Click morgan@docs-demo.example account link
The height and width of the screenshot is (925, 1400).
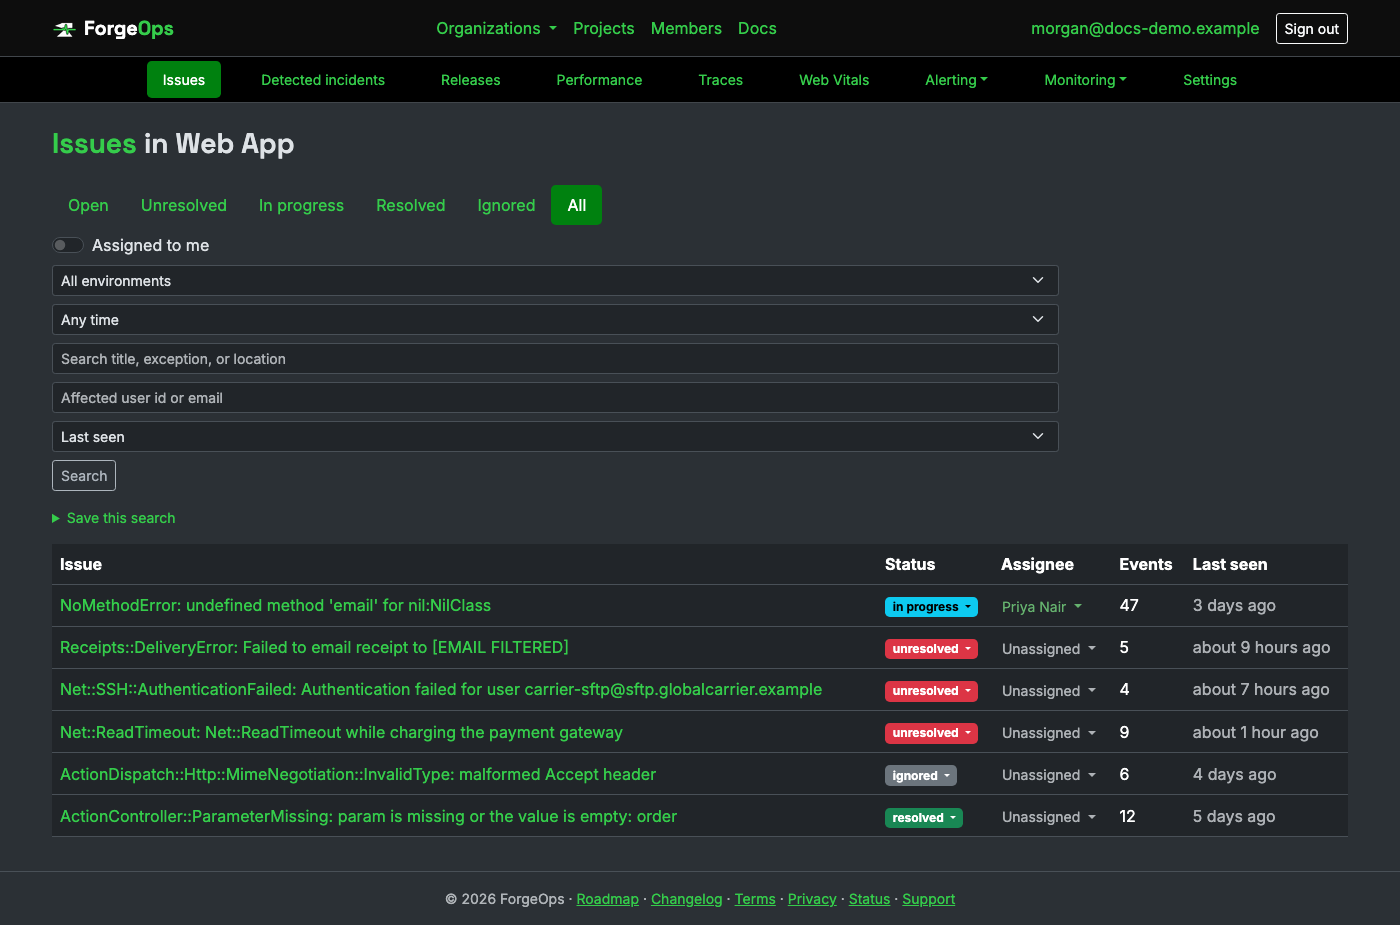[1145, 28]
